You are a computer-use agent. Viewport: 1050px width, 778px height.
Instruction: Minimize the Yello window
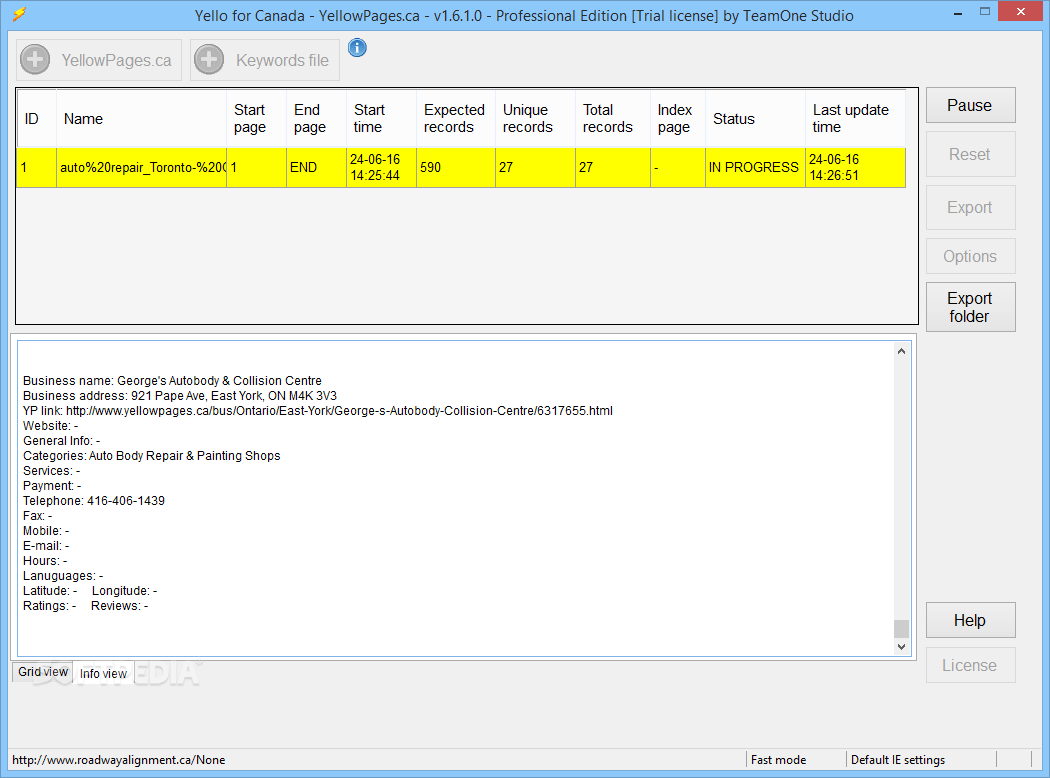click(x=958, y=13)
